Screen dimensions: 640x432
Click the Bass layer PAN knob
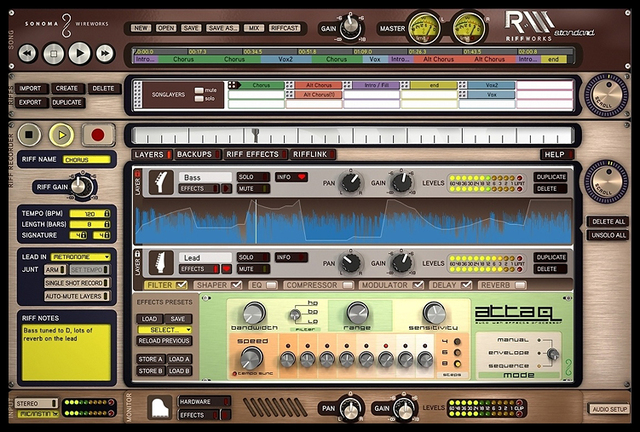coord(351,183)
